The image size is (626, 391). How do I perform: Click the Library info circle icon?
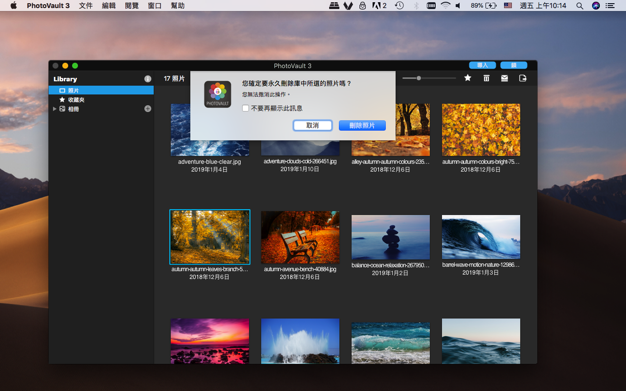(148, 79)
